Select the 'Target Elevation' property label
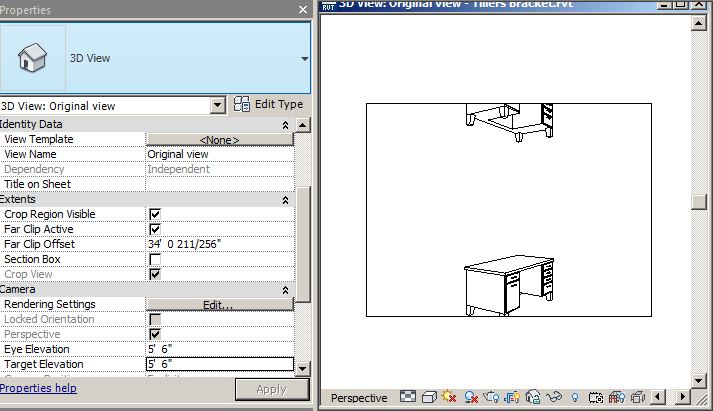The width and height of the screenshot is (713, 411). tap(44, 364)
